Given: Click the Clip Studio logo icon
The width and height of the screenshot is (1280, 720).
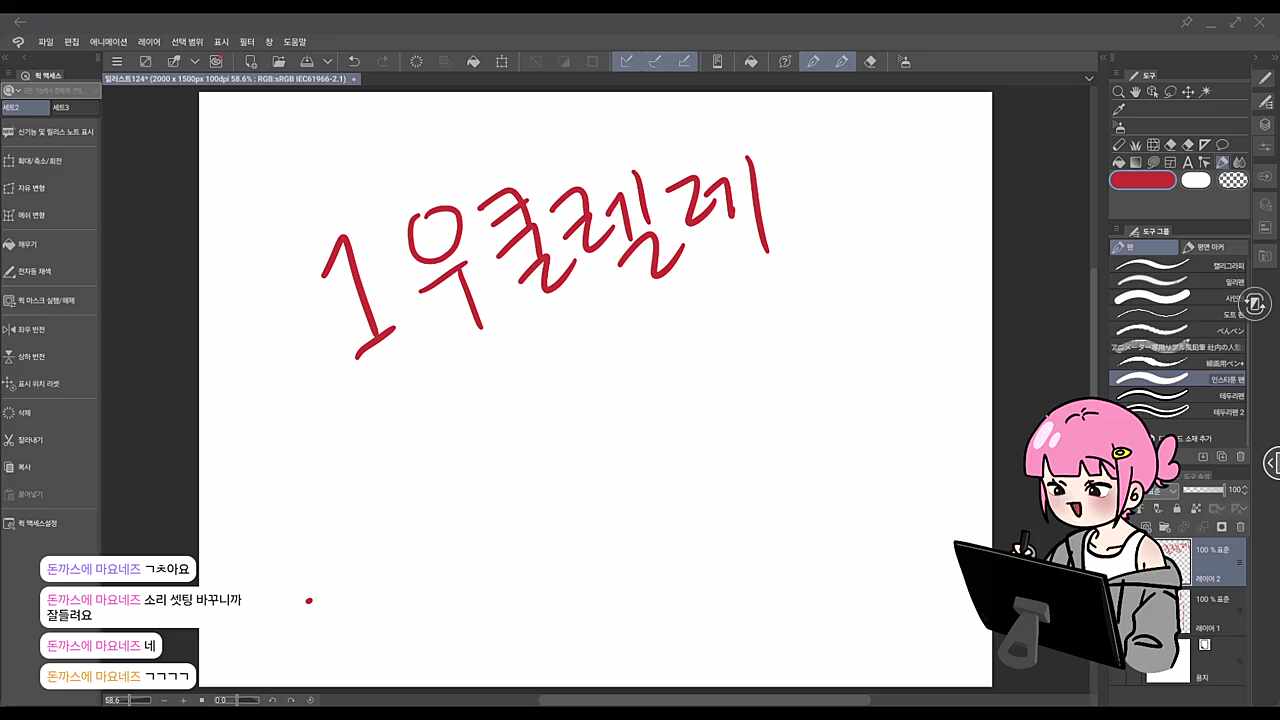Looking at the screenshot, I should pyautogui.click(x=18, y=42).
